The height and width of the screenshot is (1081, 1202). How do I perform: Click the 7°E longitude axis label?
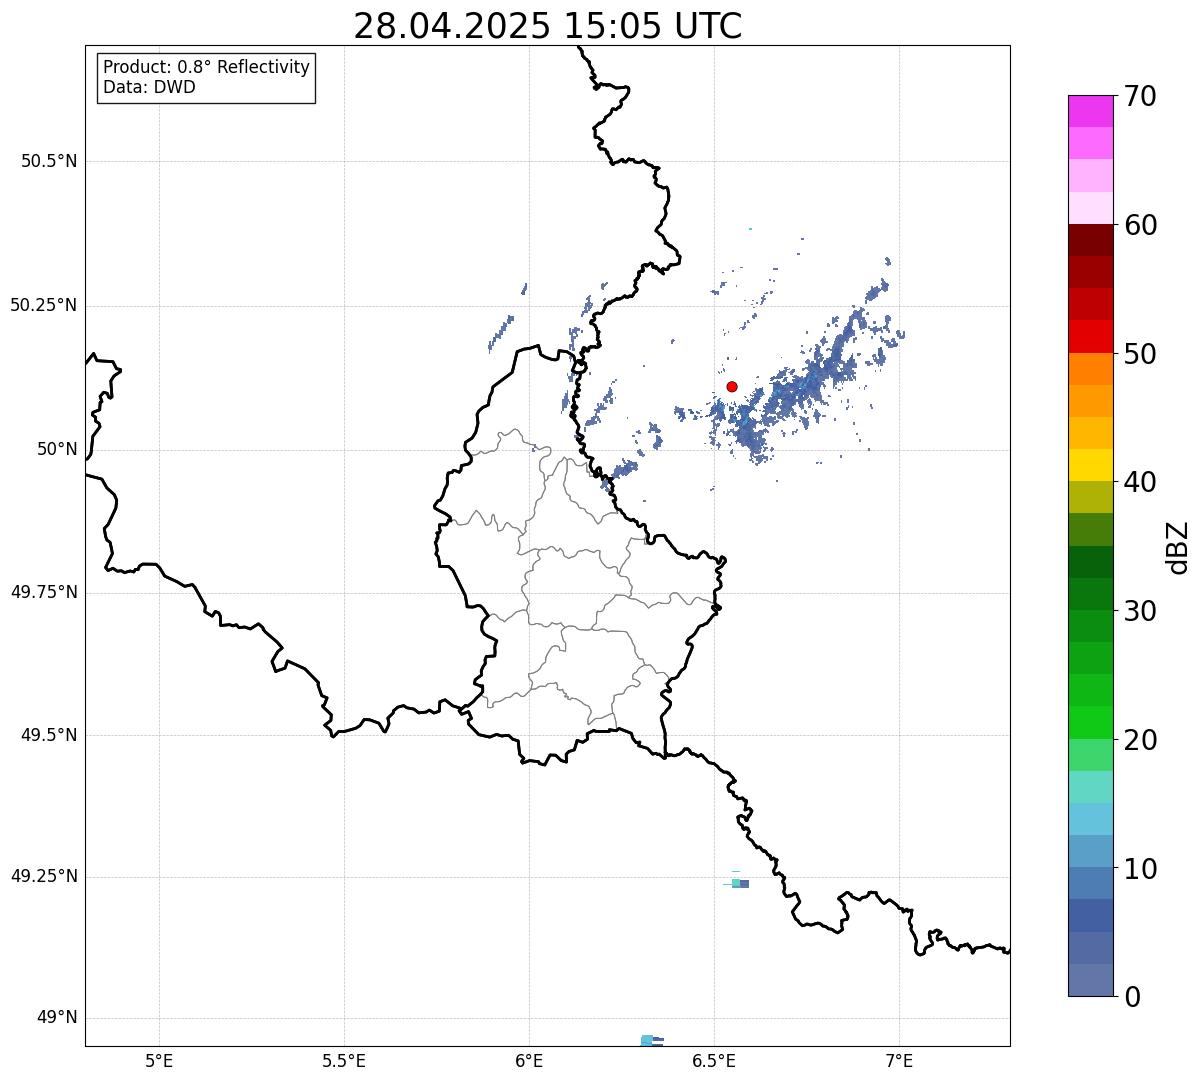pyautogui.click(x=899, y=1060)
